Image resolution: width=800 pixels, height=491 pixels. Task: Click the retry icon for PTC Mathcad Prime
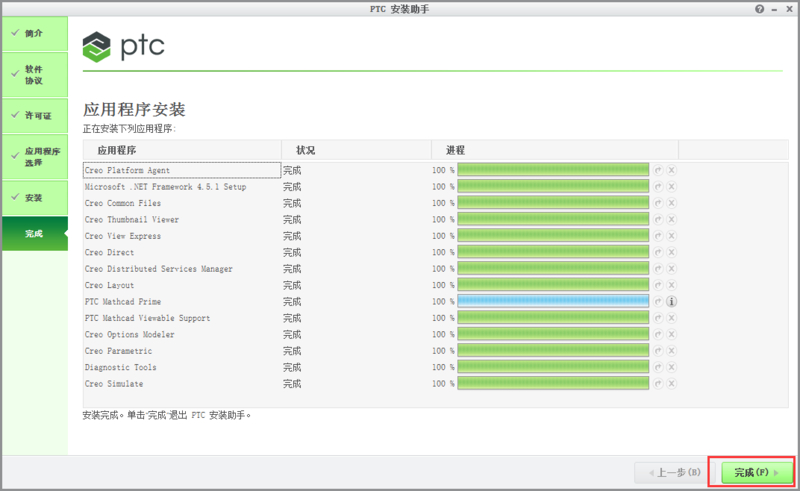pyautogui.click(x=658, y=301)
